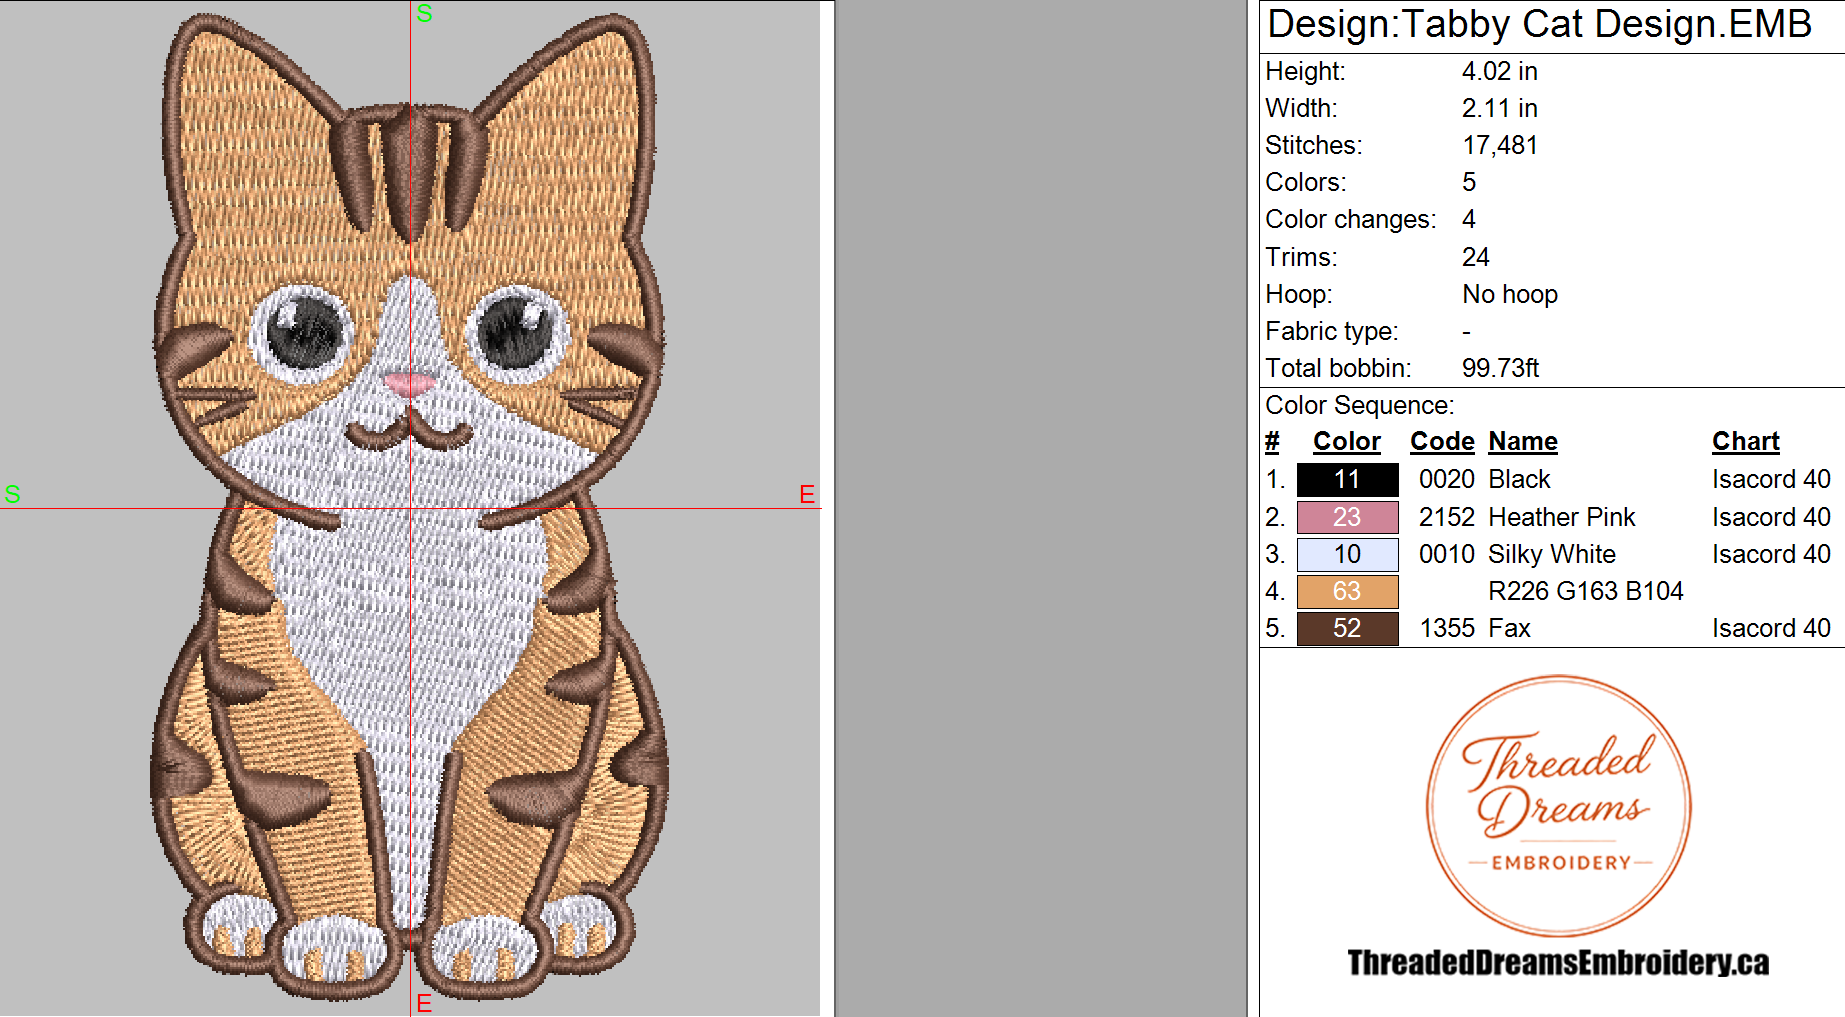Click thread code 0020

[1446, 479]
